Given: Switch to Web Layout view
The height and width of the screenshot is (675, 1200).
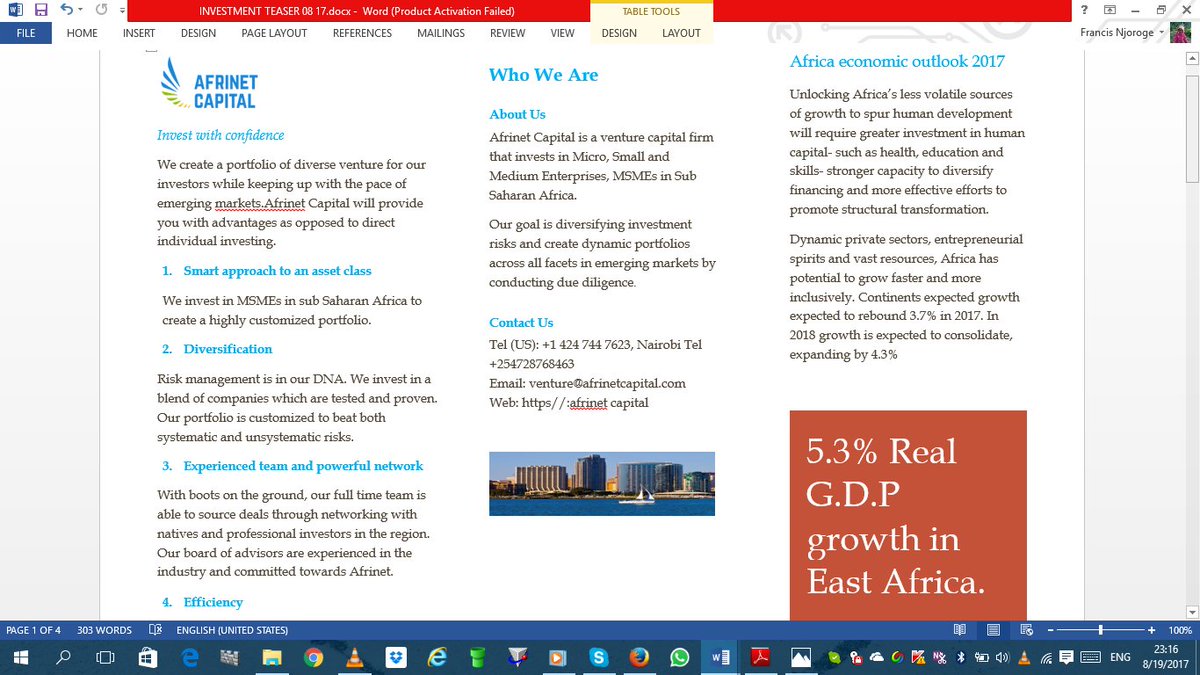Looking at the screenshot, I should [1026, 630].
